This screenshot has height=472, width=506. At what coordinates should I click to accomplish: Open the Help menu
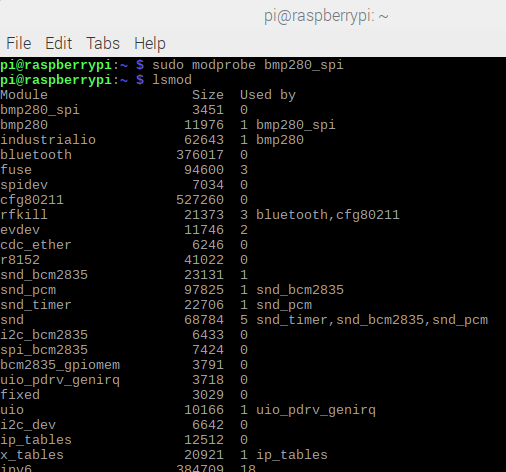coord(150,44)
